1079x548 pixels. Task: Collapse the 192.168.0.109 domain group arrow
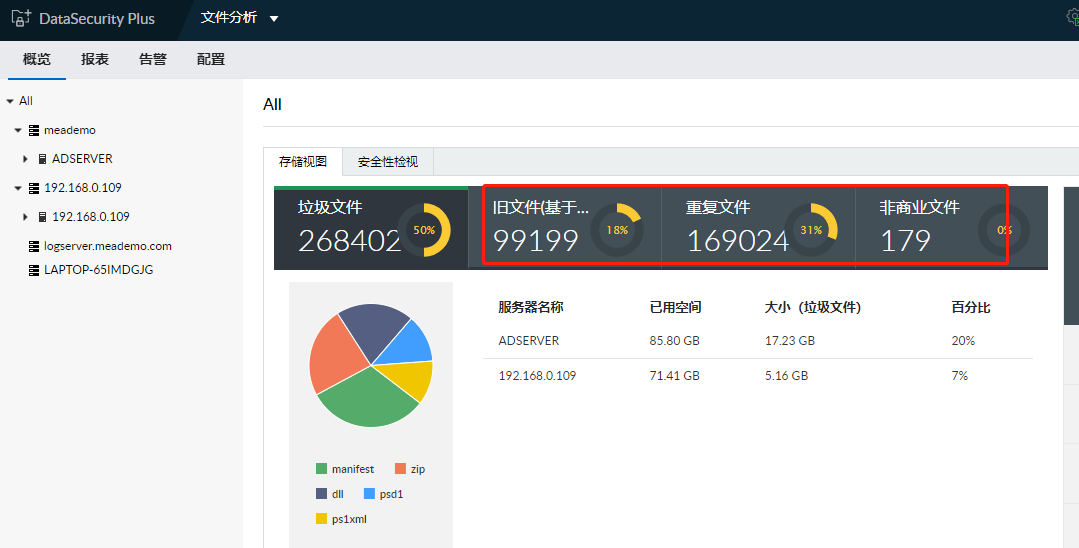(19, 188)
